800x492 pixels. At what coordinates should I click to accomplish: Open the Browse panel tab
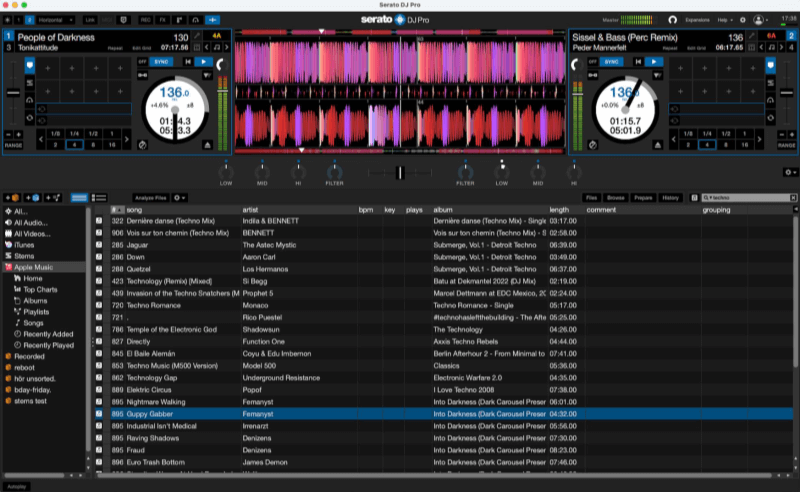click(616, 198)
